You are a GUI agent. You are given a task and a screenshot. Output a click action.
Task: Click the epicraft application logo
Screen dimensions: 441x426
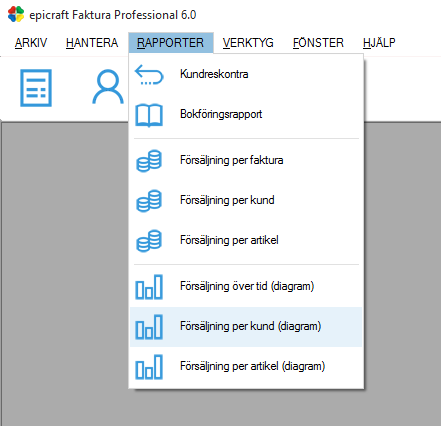click(16, 15)
